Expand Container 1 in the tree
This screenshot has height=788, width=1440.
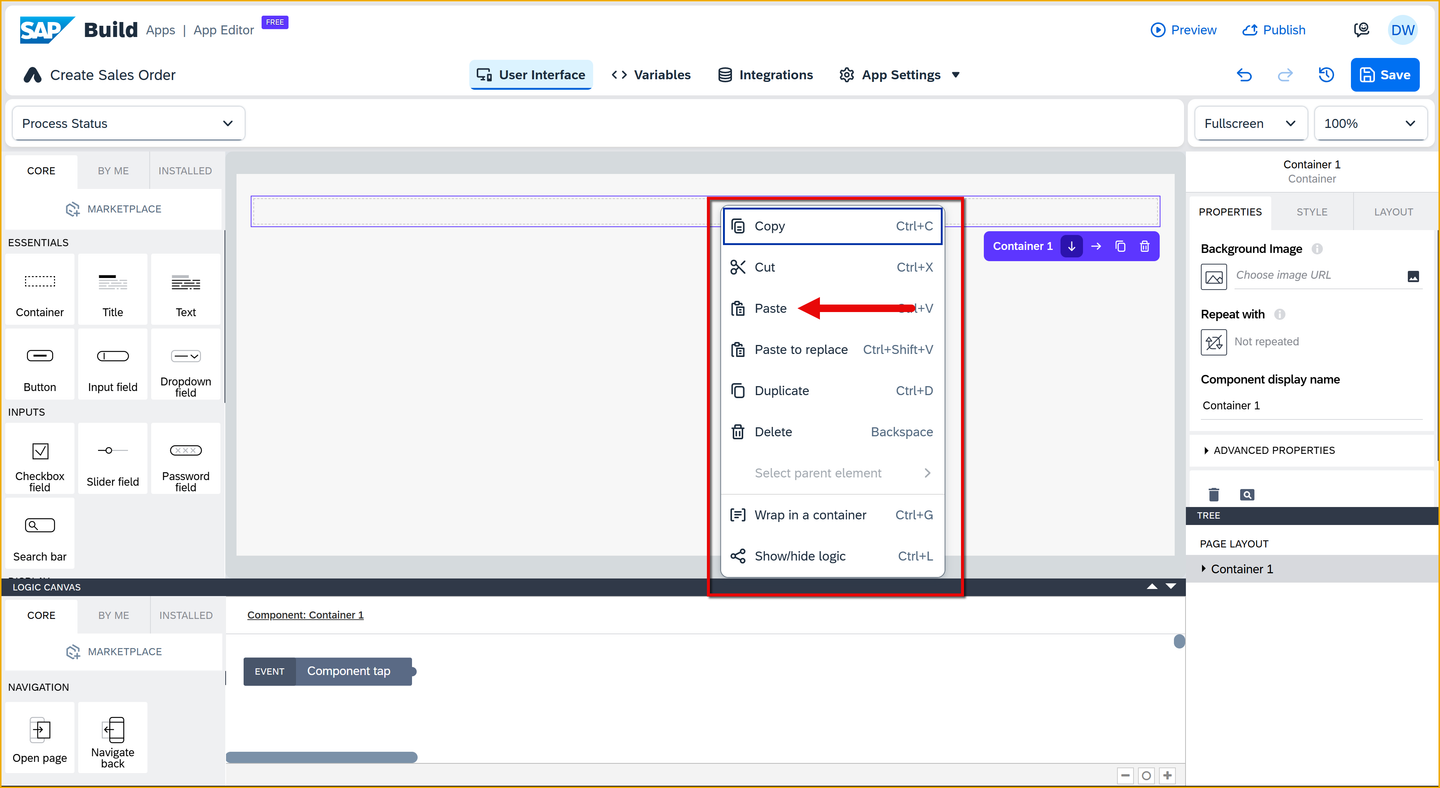click(x=1205, y=569)
